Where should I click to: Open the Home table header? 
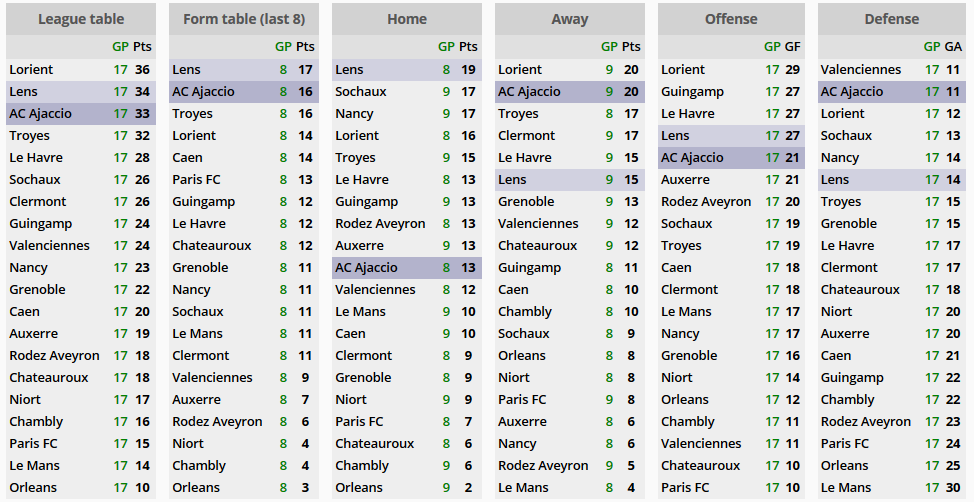(x=407, y=19)
